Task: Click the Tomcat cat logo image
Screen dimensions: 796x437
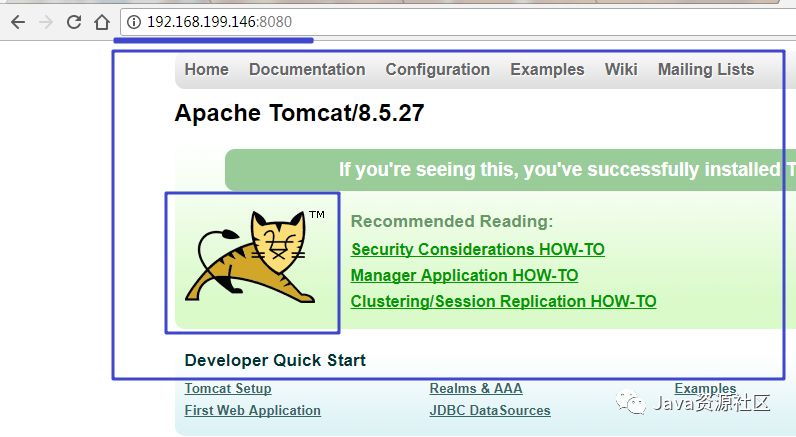Action: tap(255, 257)
